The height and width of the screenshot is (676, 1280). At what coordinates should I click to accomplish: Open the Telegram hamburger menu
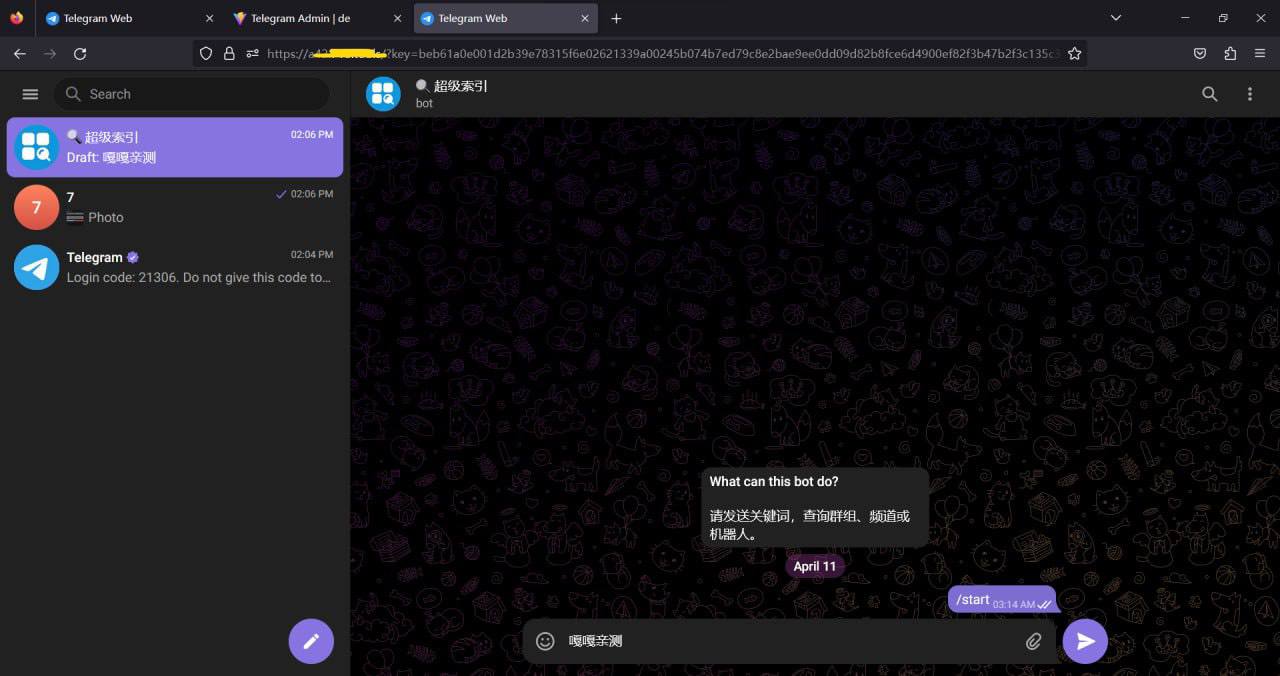point(30,94)
